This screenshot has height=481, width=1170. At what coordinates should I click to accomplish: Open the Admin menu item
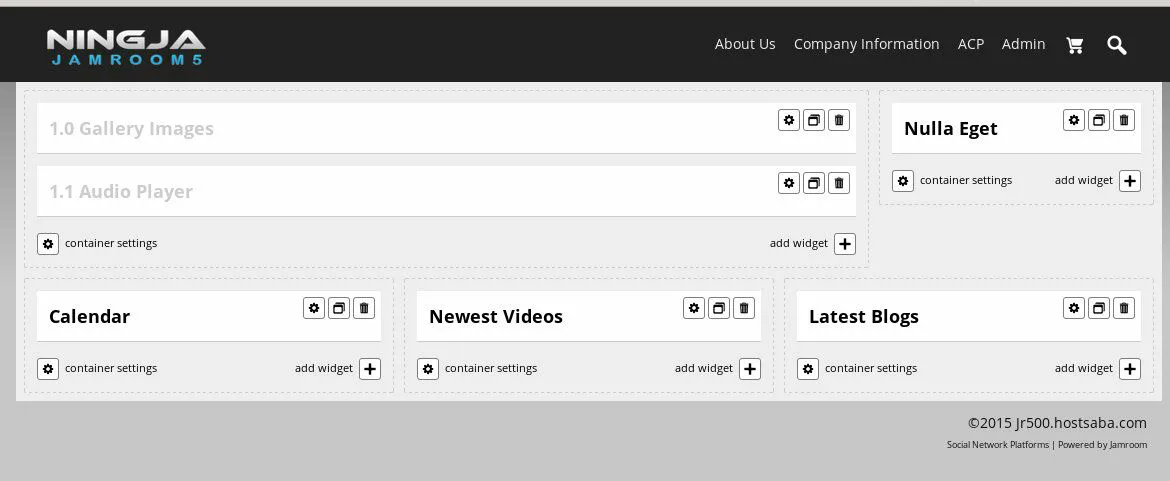[1023, 44]
